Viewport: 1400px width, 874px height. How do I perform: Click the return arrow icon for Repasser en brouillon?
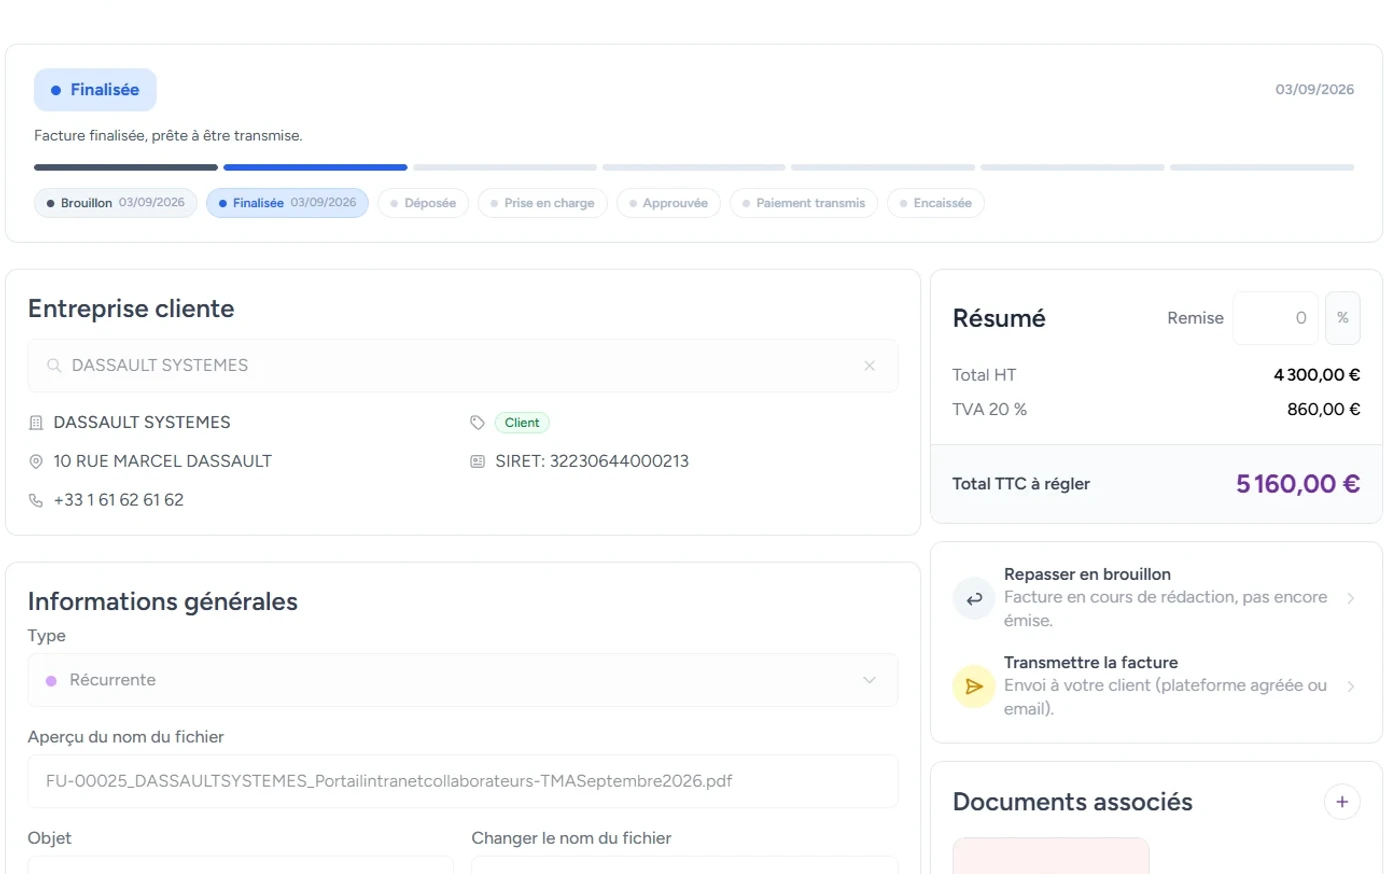tap(973, 599)
